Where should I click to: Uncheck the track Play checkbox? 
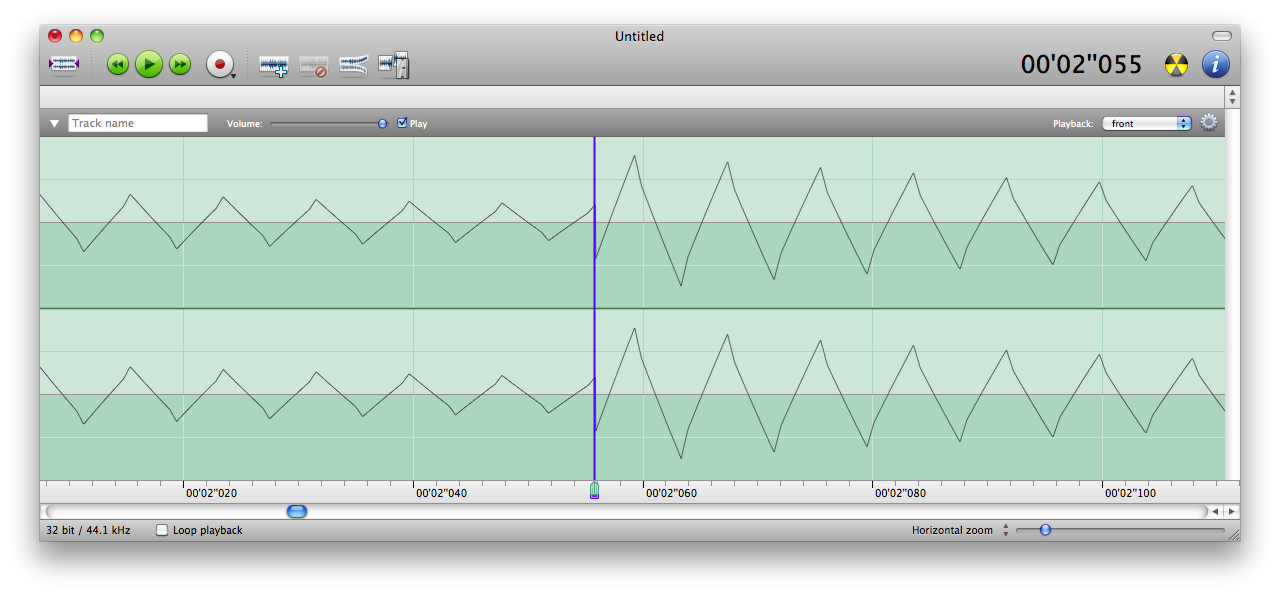click(x=402, y=123)
